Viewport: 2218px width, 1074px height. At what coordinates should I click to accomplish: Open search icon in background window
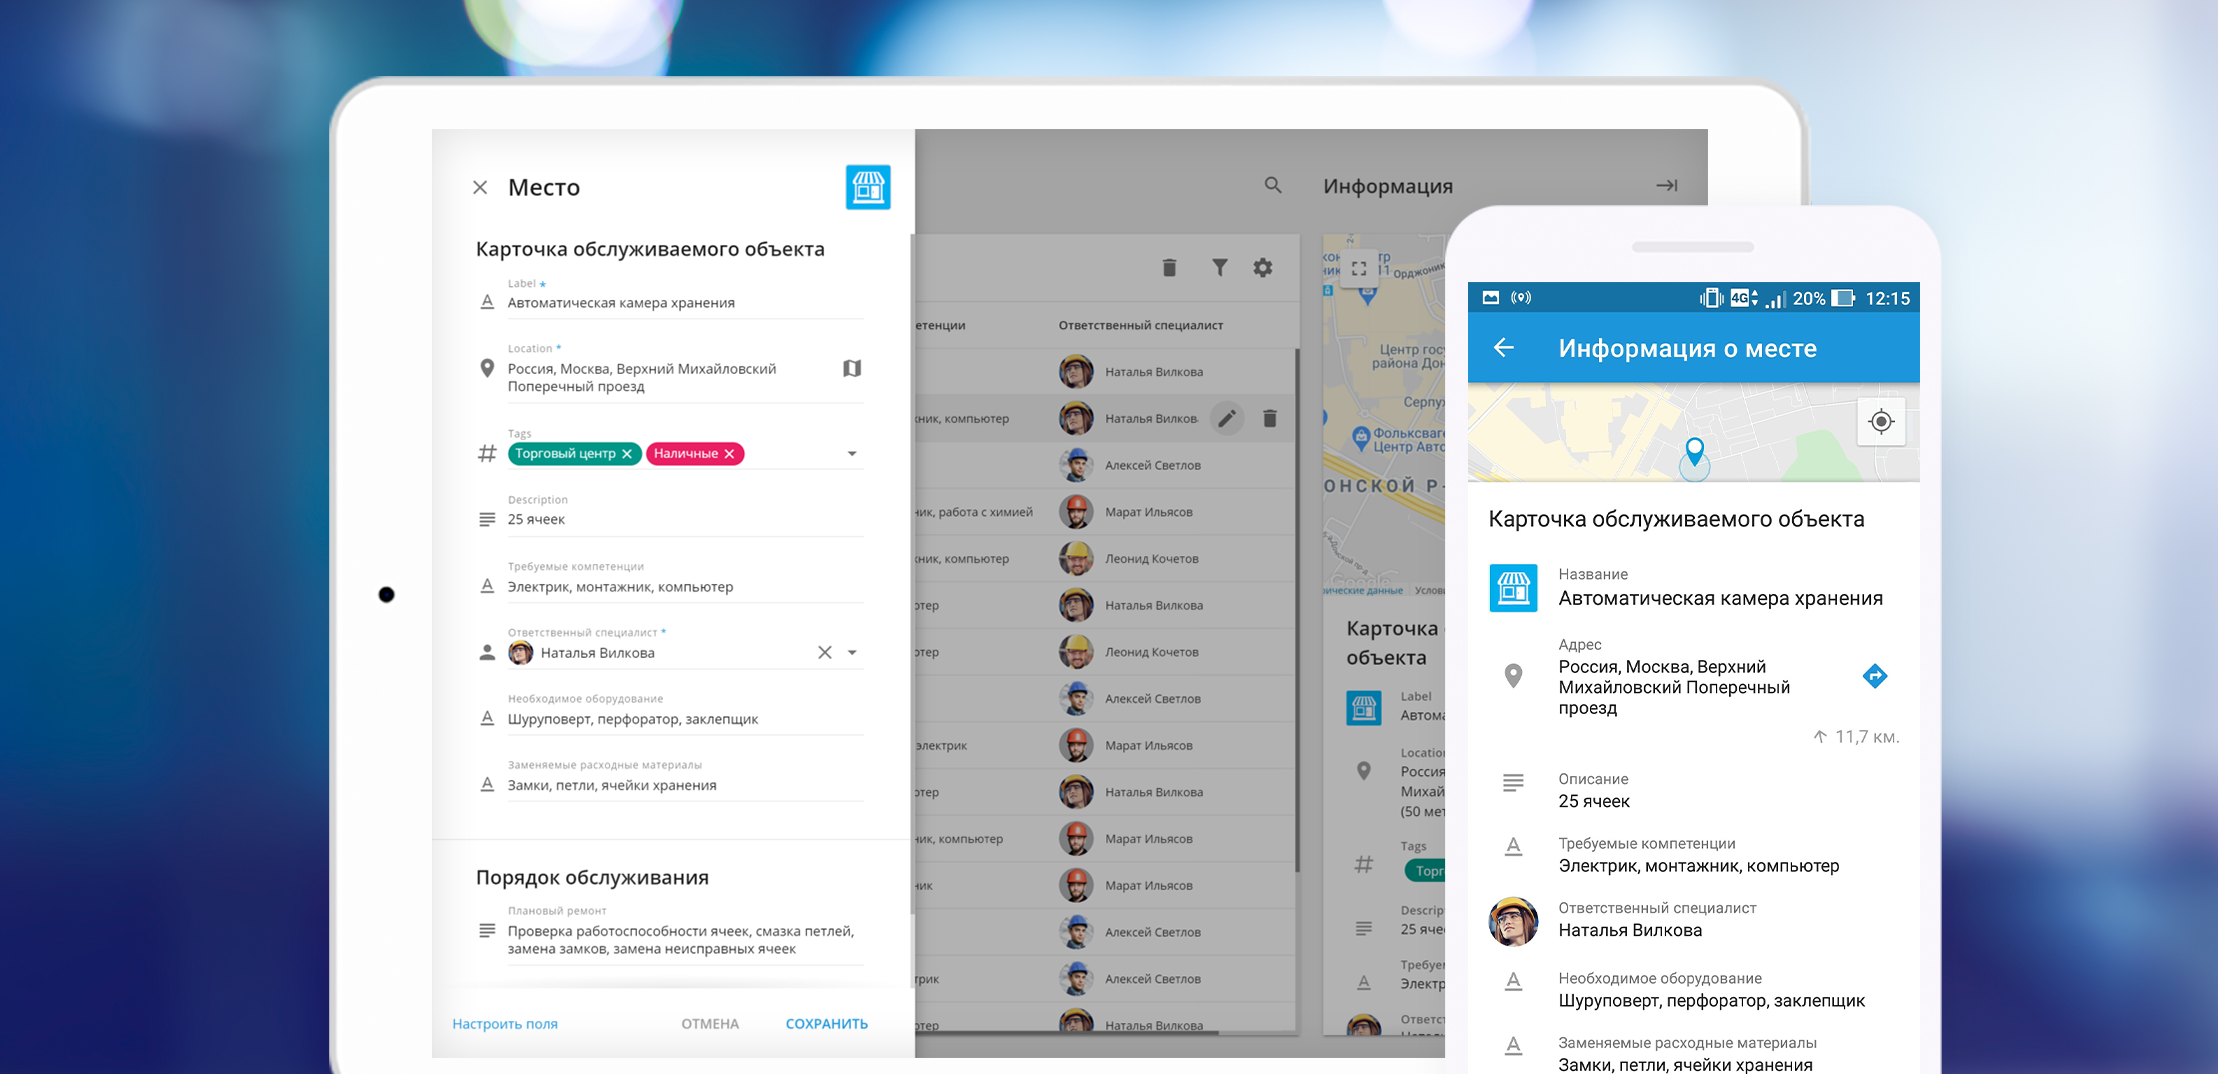1273,185
